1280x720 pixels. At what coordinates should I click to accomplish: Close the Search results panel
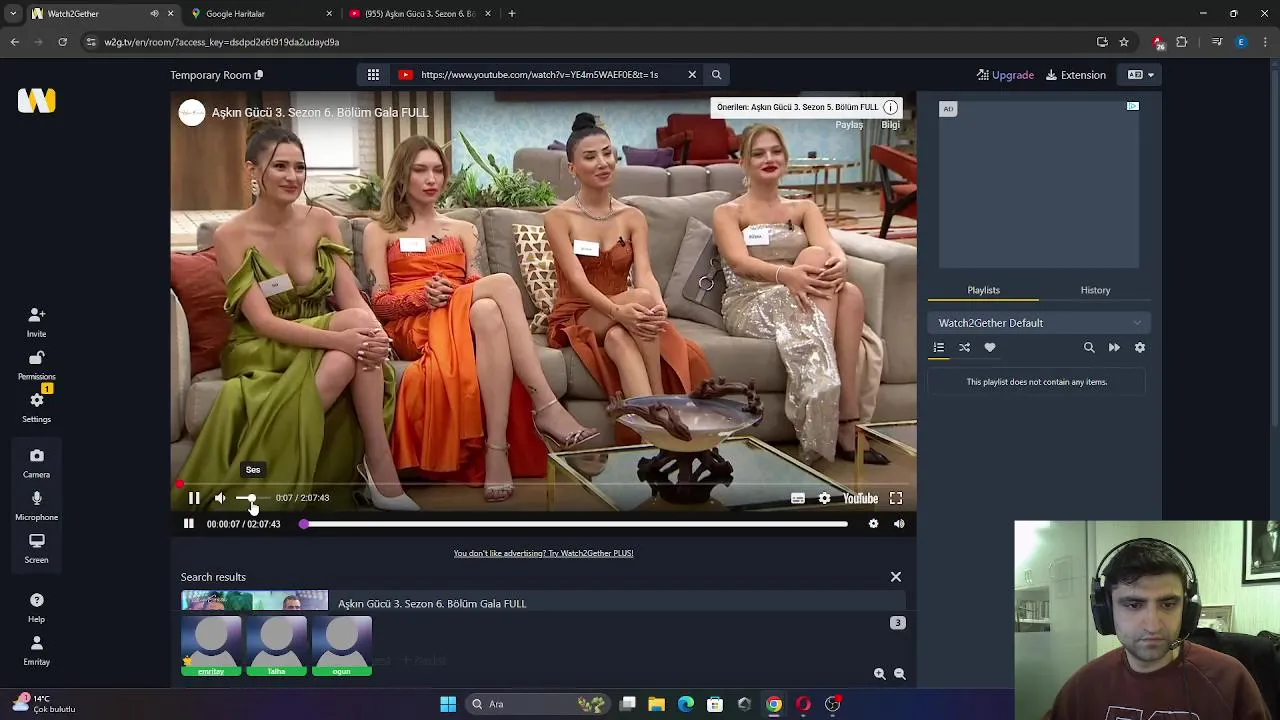(896, 577)
